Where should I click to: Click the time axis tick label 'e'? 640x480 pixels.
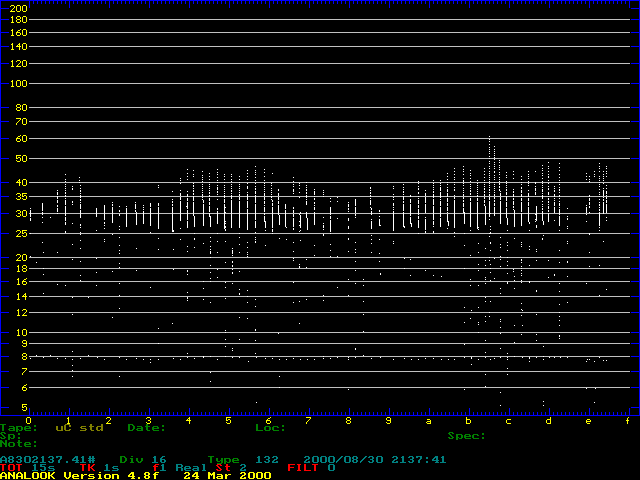point(588,421)
